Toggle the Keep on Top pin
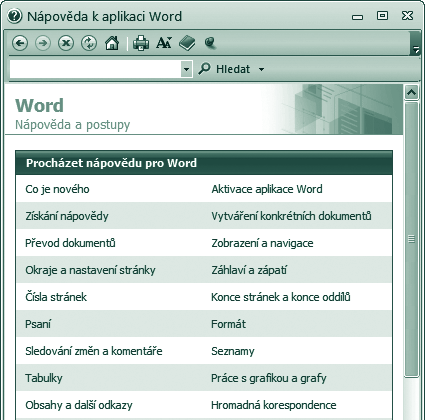This screenshot has height=420, width=426. [210, 43]
